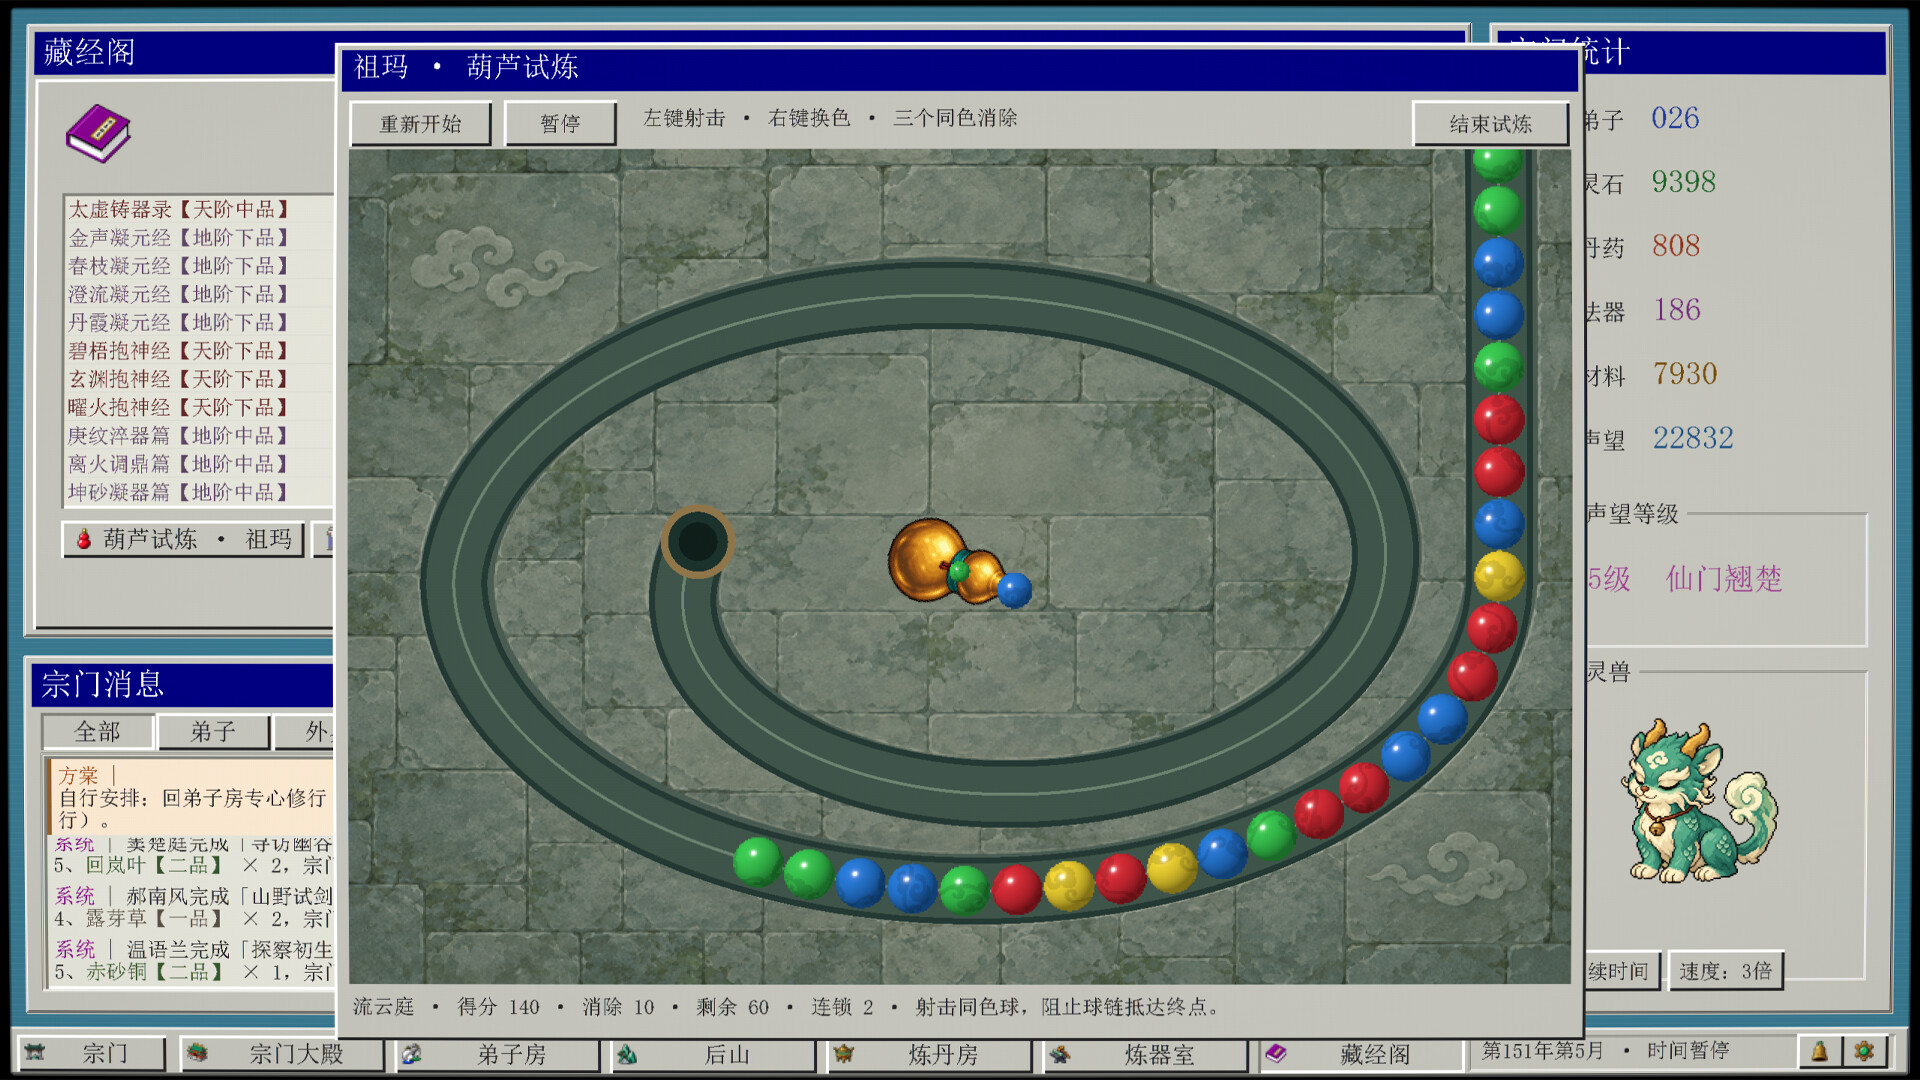Click the teal spirit beast image
This screenshot has width=1920, height=1080.
[1699, 802]
